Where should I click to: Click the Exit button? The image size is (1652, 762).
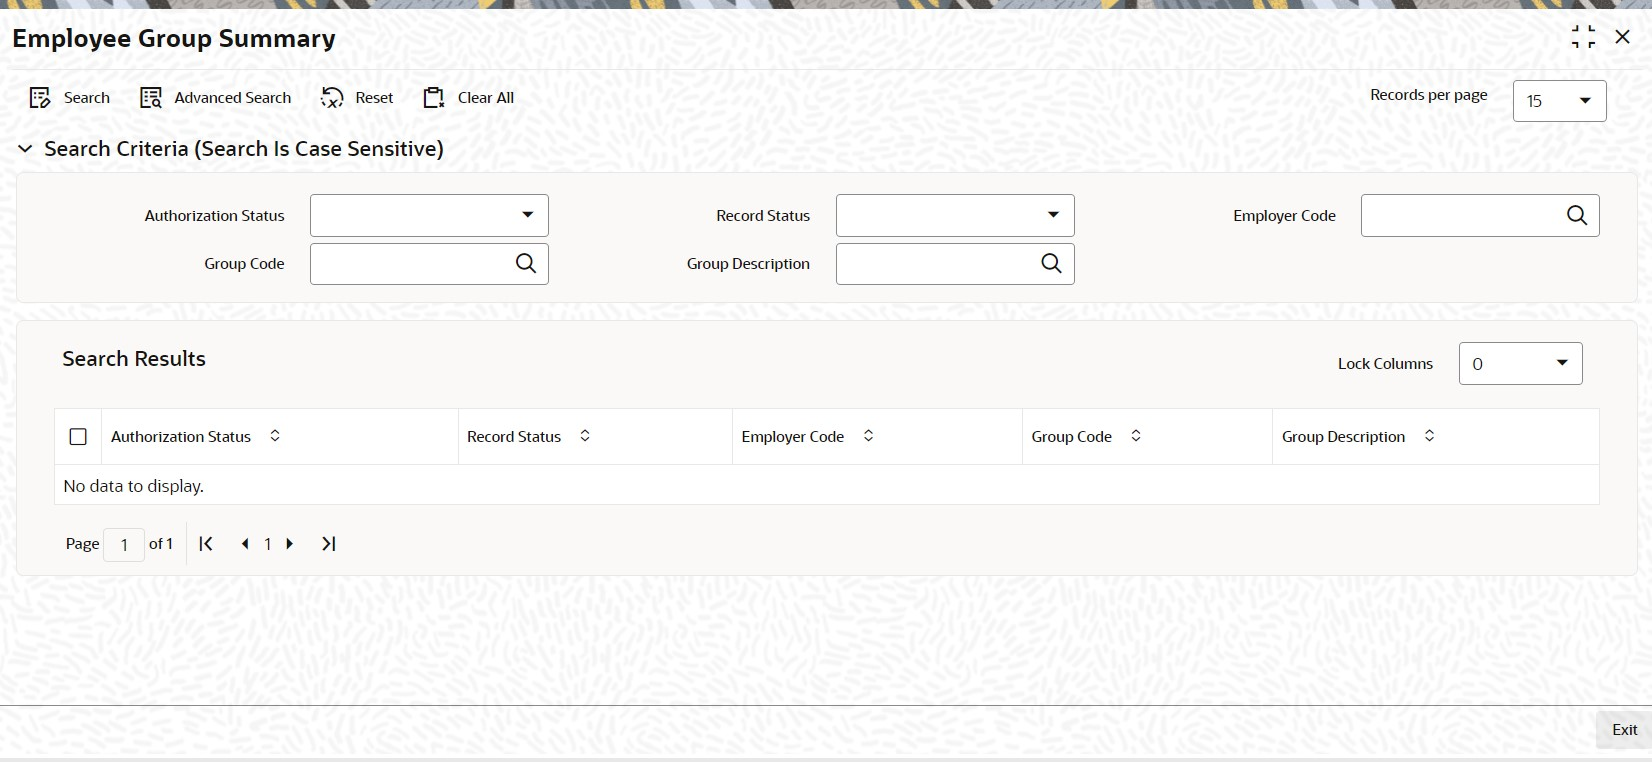tap(1624, 730)
